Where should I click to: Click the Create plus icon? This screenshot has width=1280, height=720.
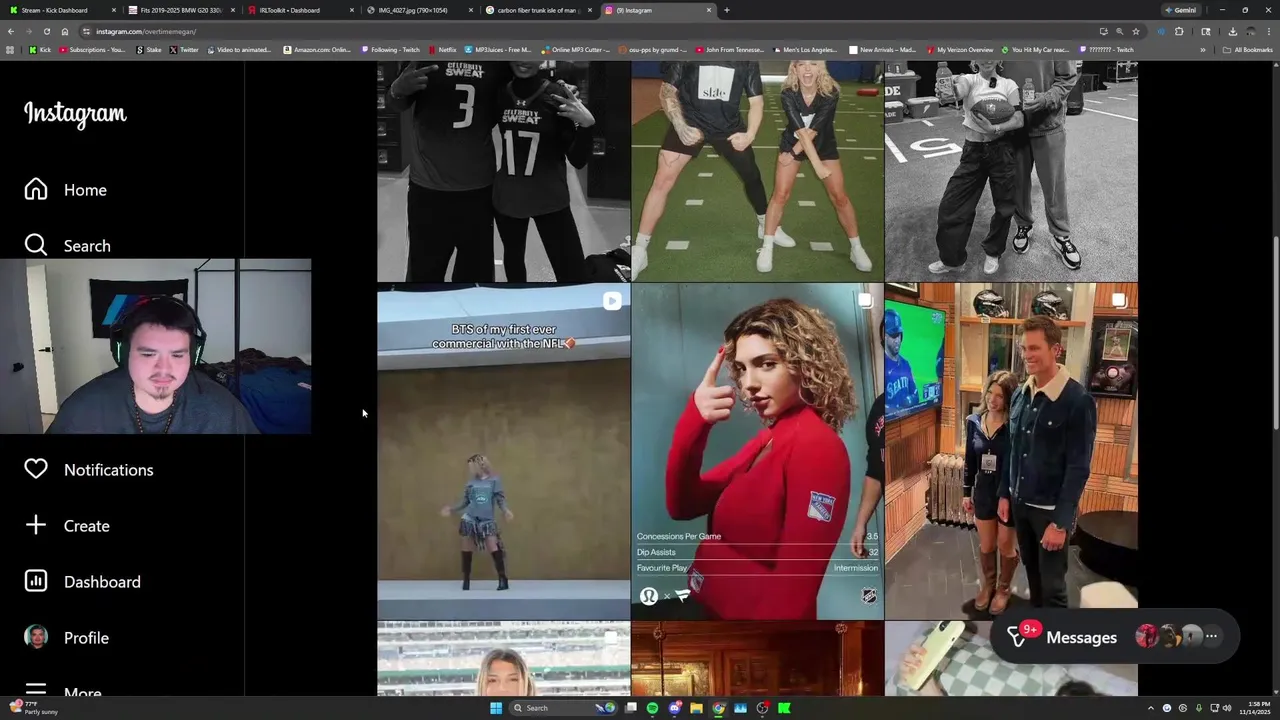(36, 525)
